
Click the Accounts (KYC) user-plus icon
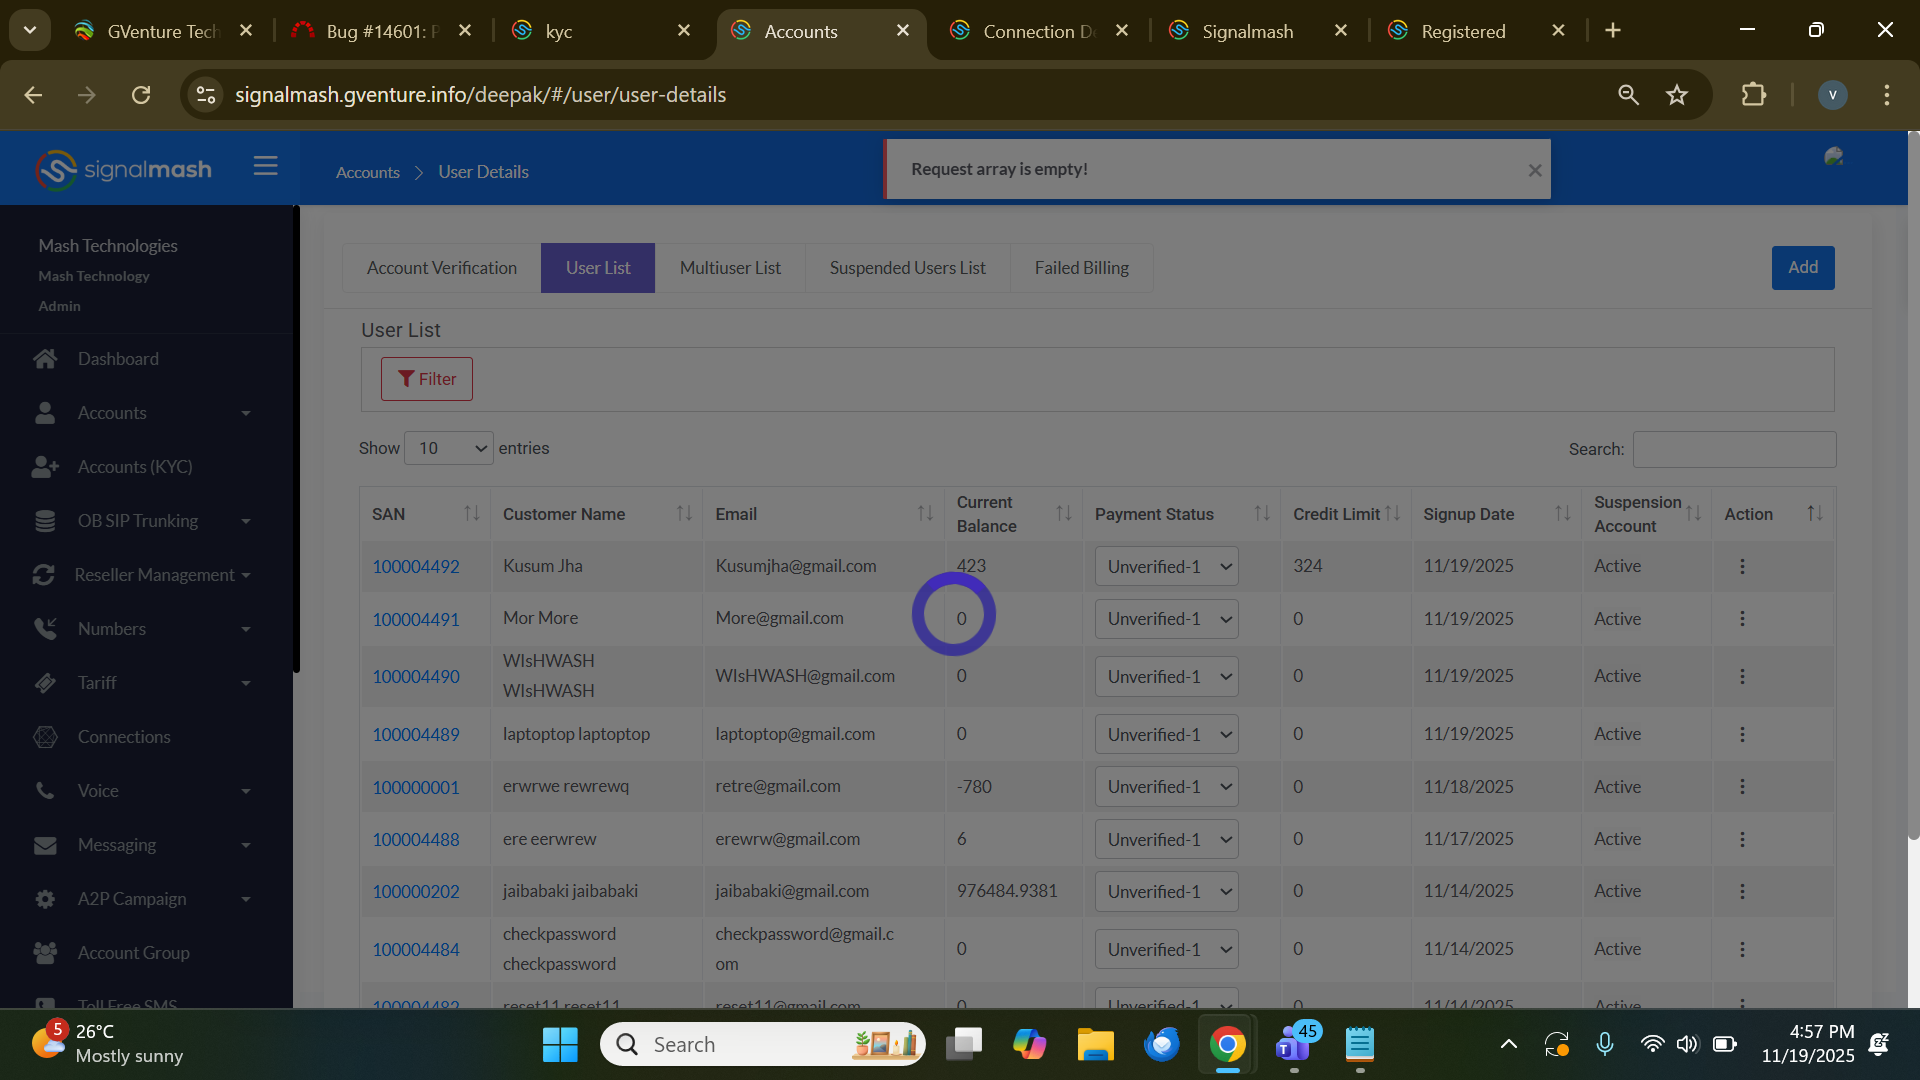[45, 467]
